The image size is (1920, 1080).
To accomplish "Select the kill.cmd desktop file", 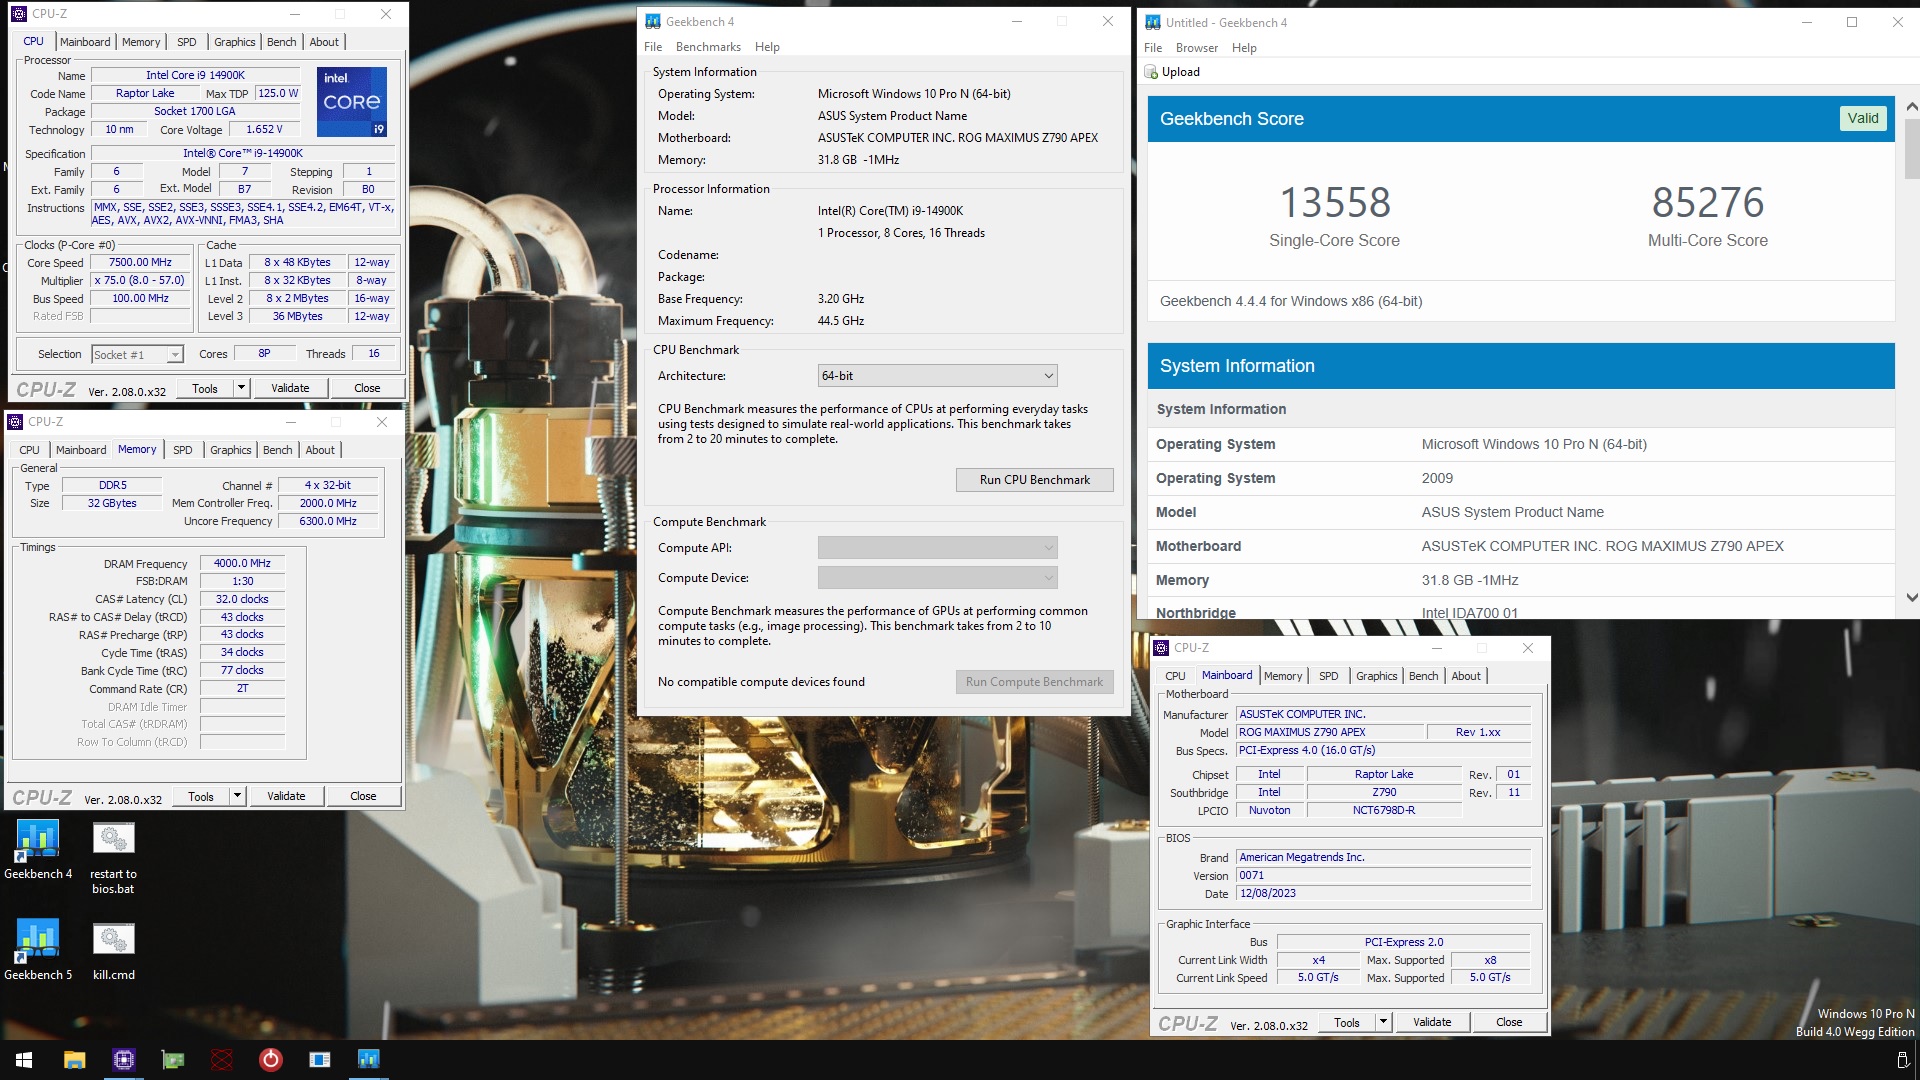I will tap(113, 951).
